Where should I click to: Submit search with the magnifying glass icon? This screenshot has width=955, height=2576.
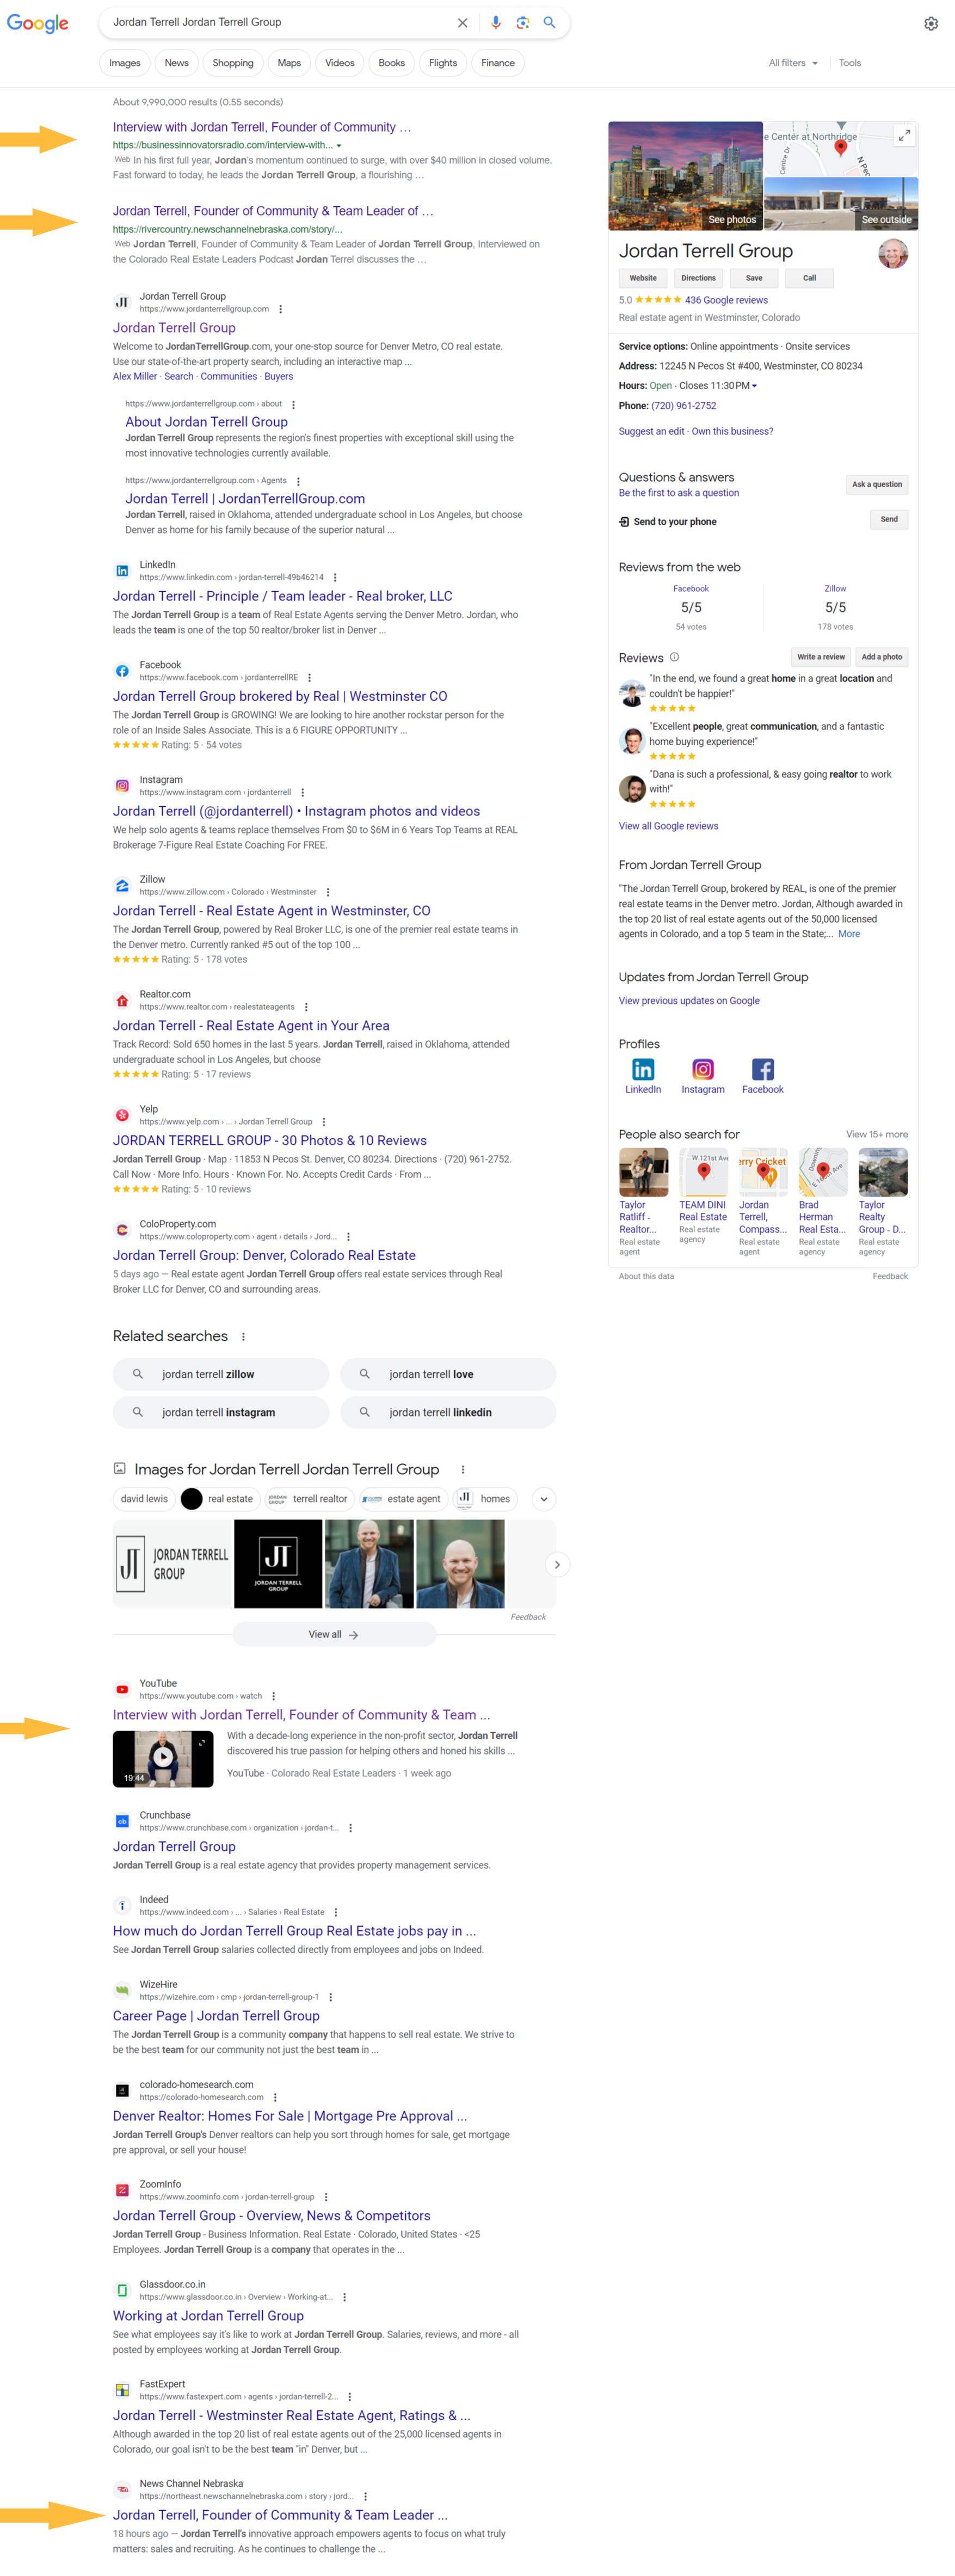(x=549, y=22)
